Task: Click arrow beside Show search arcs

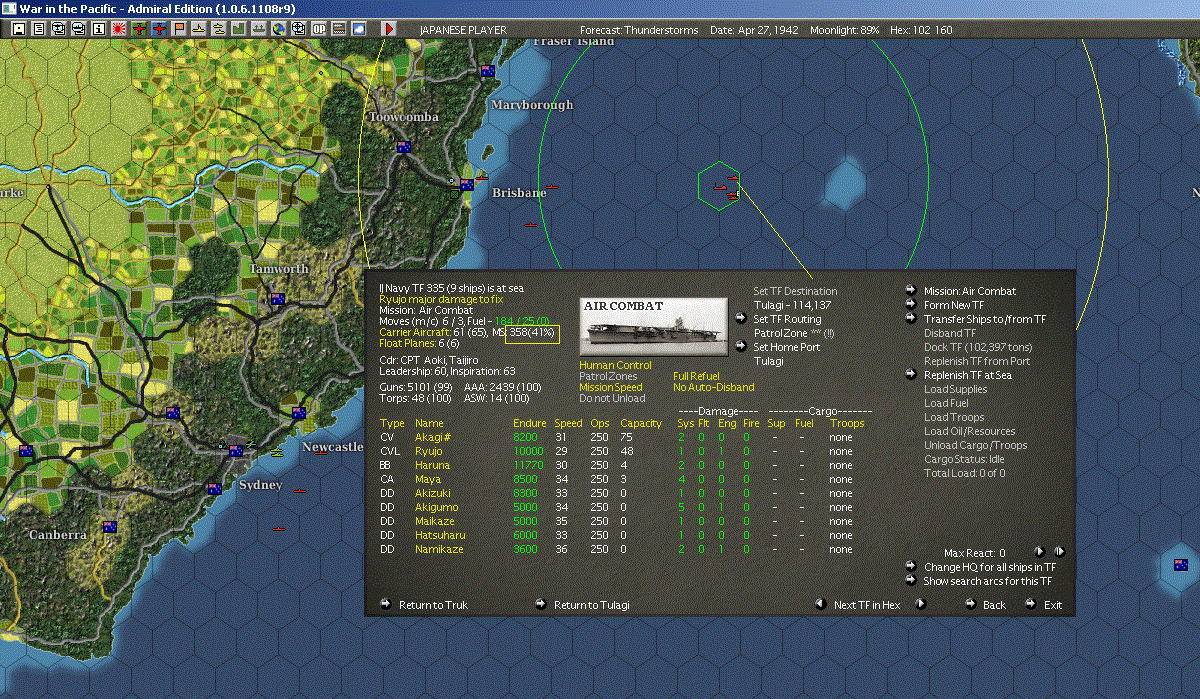Action: click(x=911, y=580)
